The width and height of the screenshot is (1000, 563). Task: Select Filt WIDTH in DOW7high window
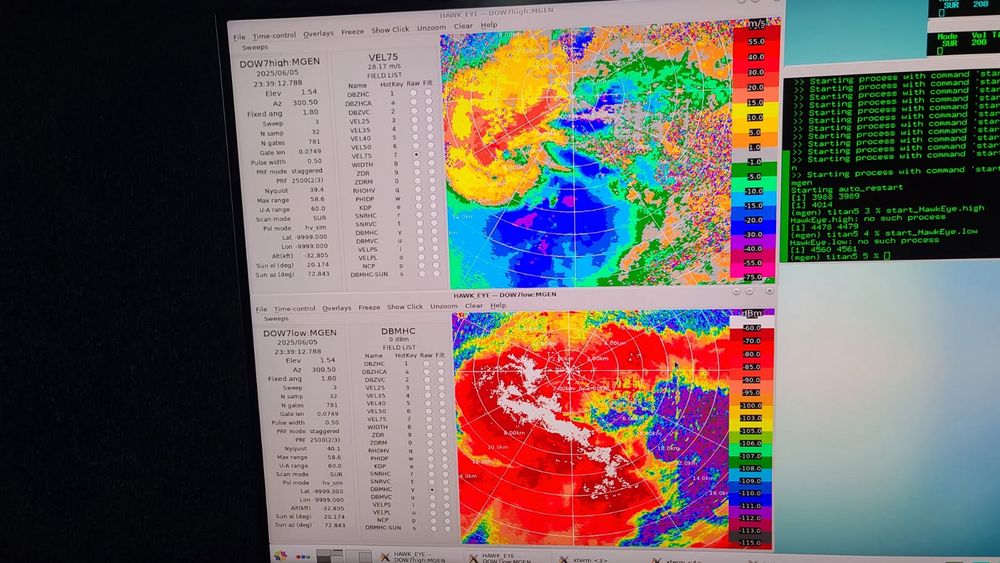(x=432, y=163)
